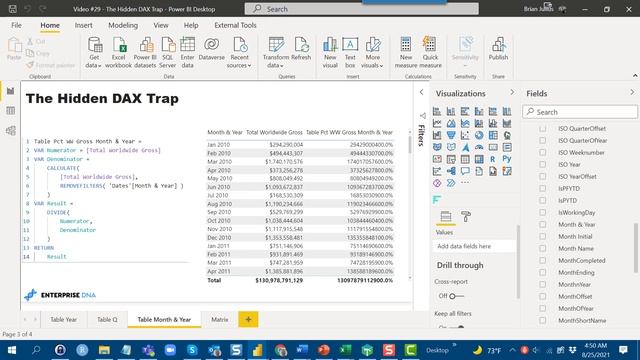Search the Fields pane
The image size is (640, 360).
(x=580, y=112)
